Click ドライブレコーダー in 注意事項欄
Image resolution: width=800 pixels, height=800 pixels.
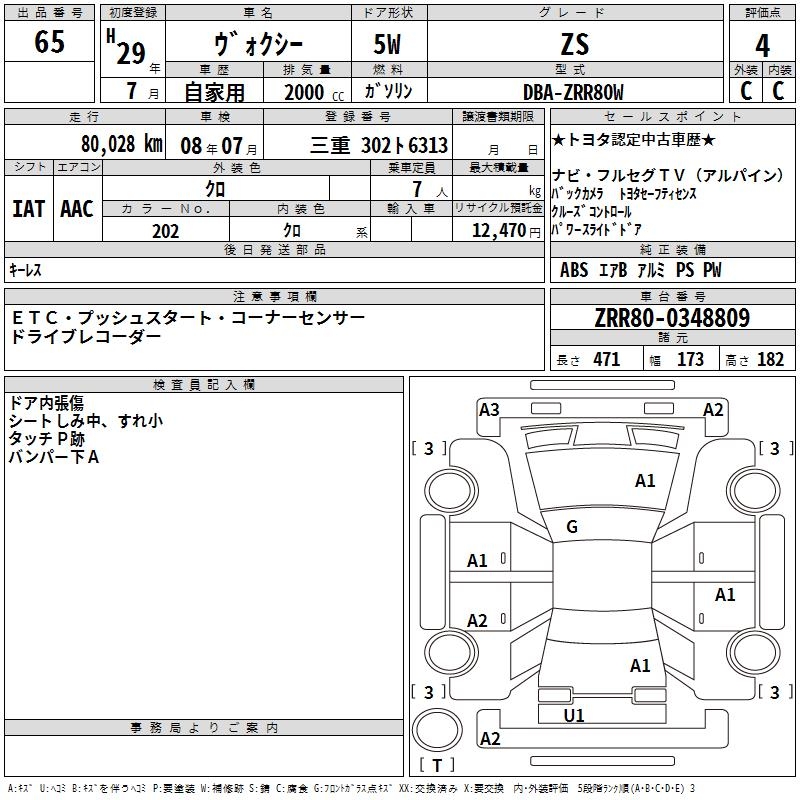86,336
